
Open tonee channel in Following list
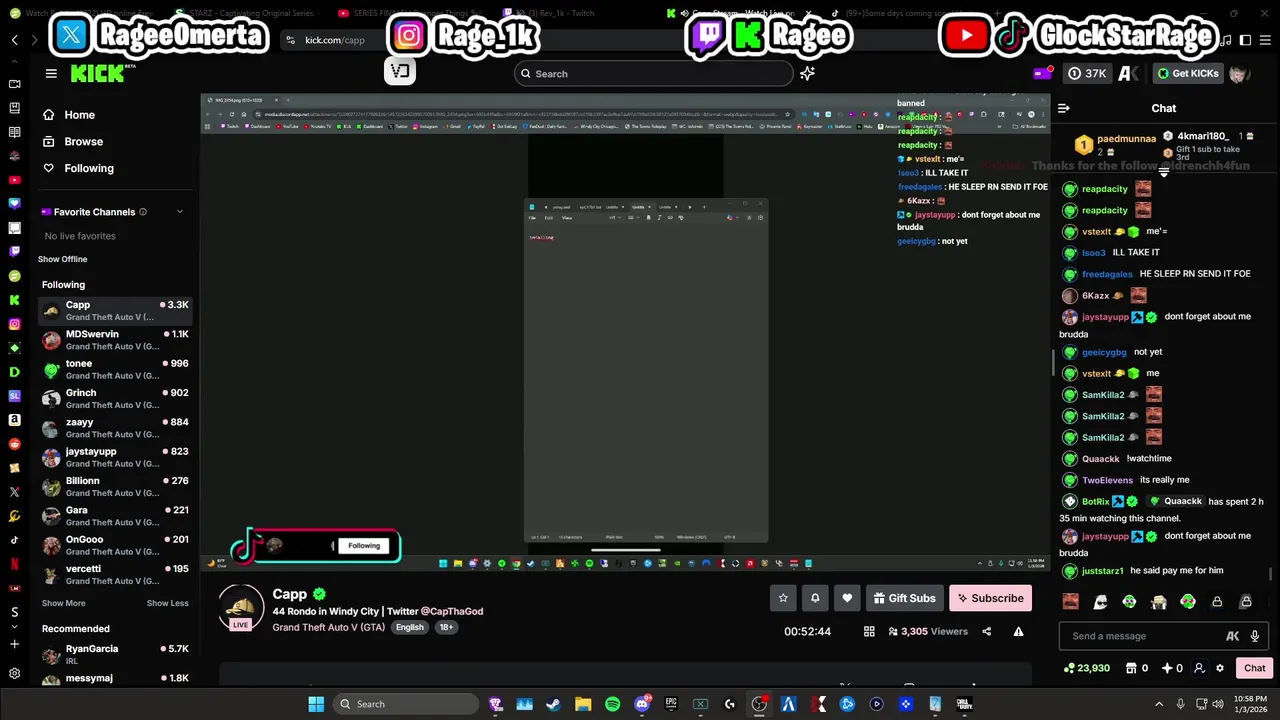(x=115, y=369)
